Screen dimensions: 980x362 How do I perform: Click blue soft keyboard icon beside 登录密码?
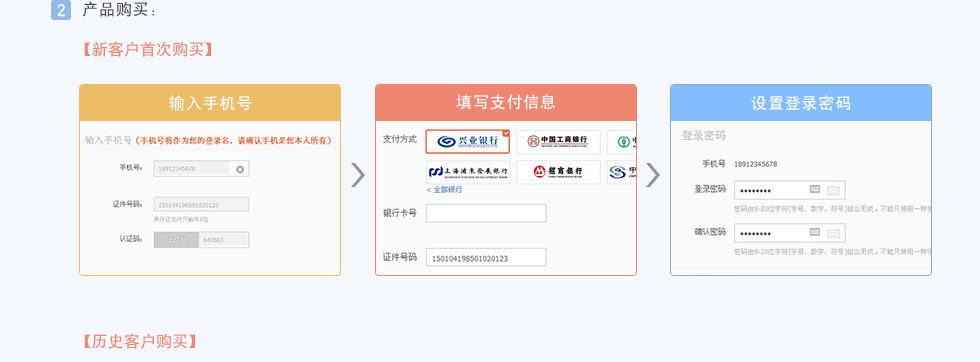[x=833, y=191]
